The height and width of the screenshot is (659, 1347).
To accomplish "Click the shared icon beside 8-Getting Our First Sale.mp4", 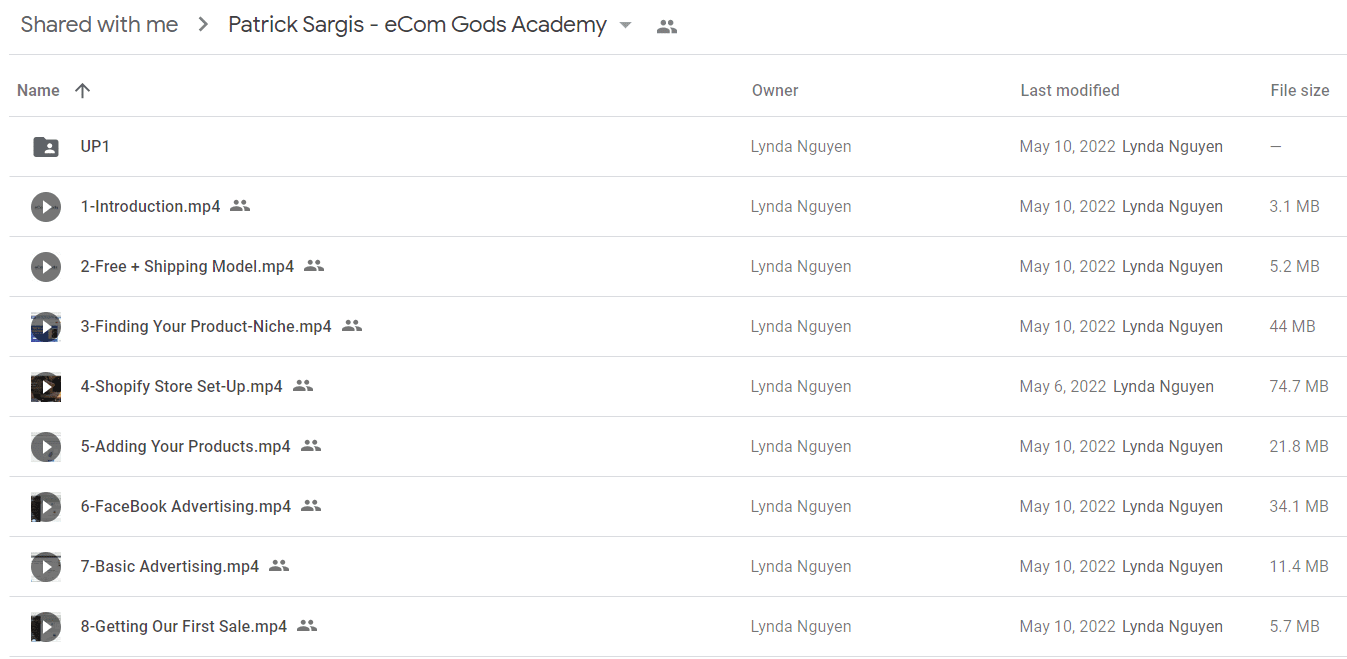I will (307, 626).
